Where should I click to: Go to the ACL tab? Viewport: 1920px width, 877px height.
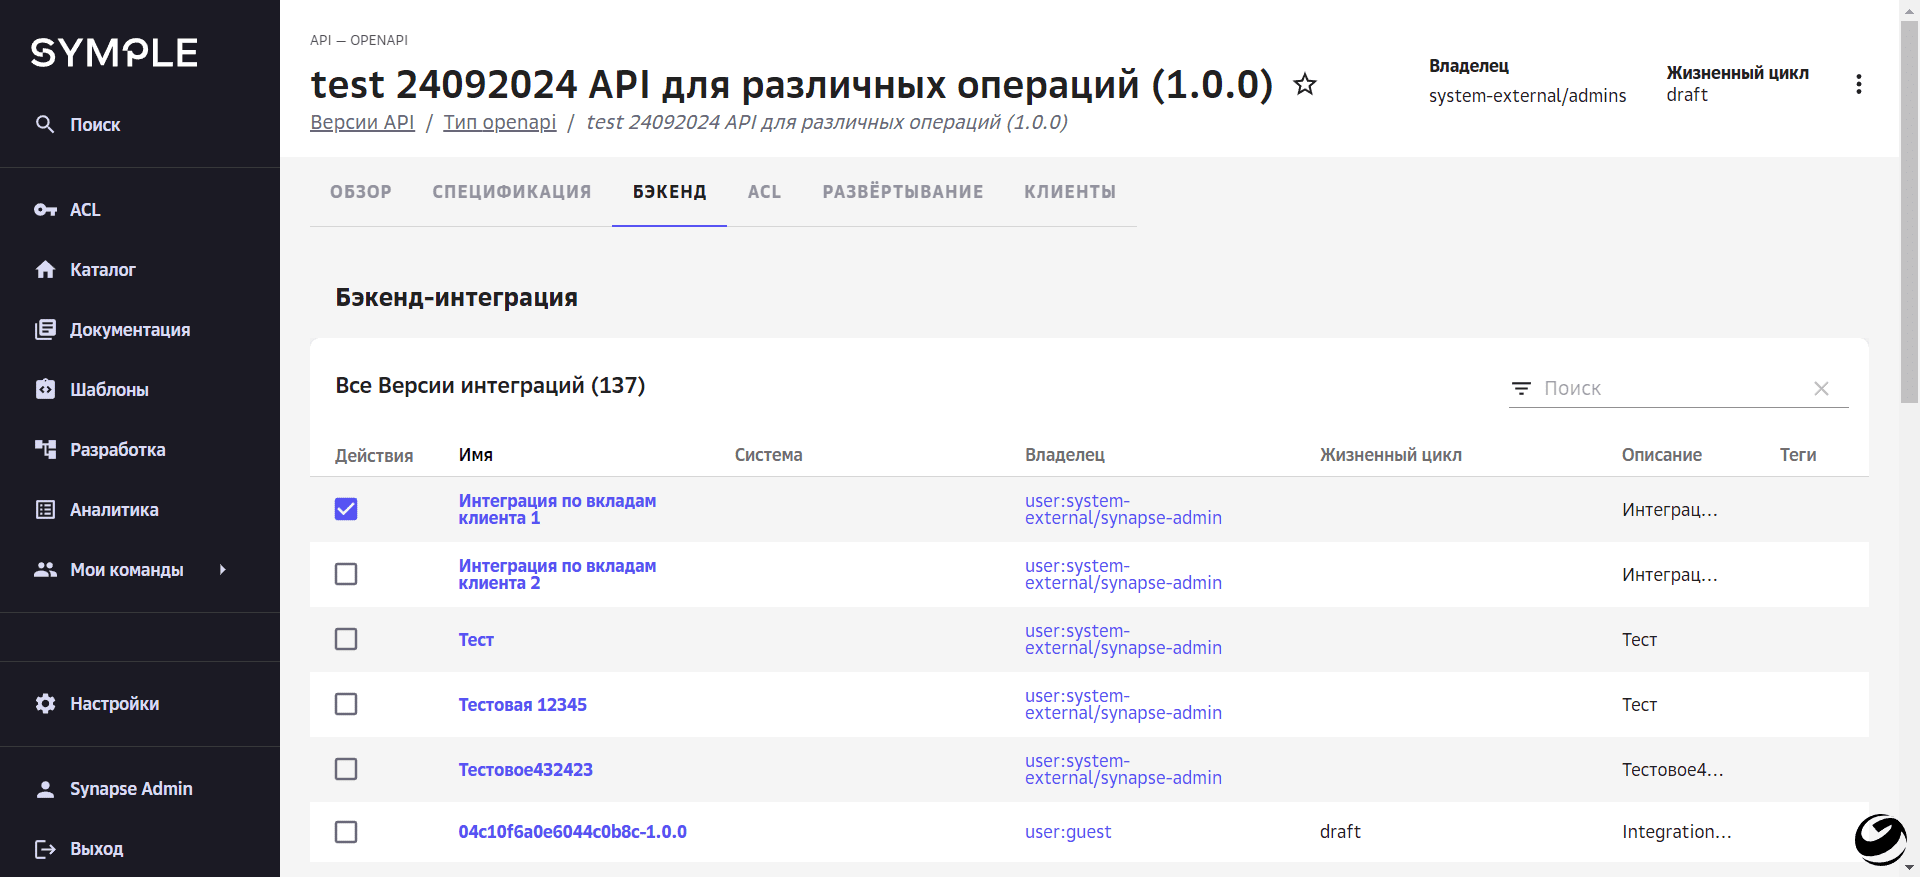click(764, 192)
